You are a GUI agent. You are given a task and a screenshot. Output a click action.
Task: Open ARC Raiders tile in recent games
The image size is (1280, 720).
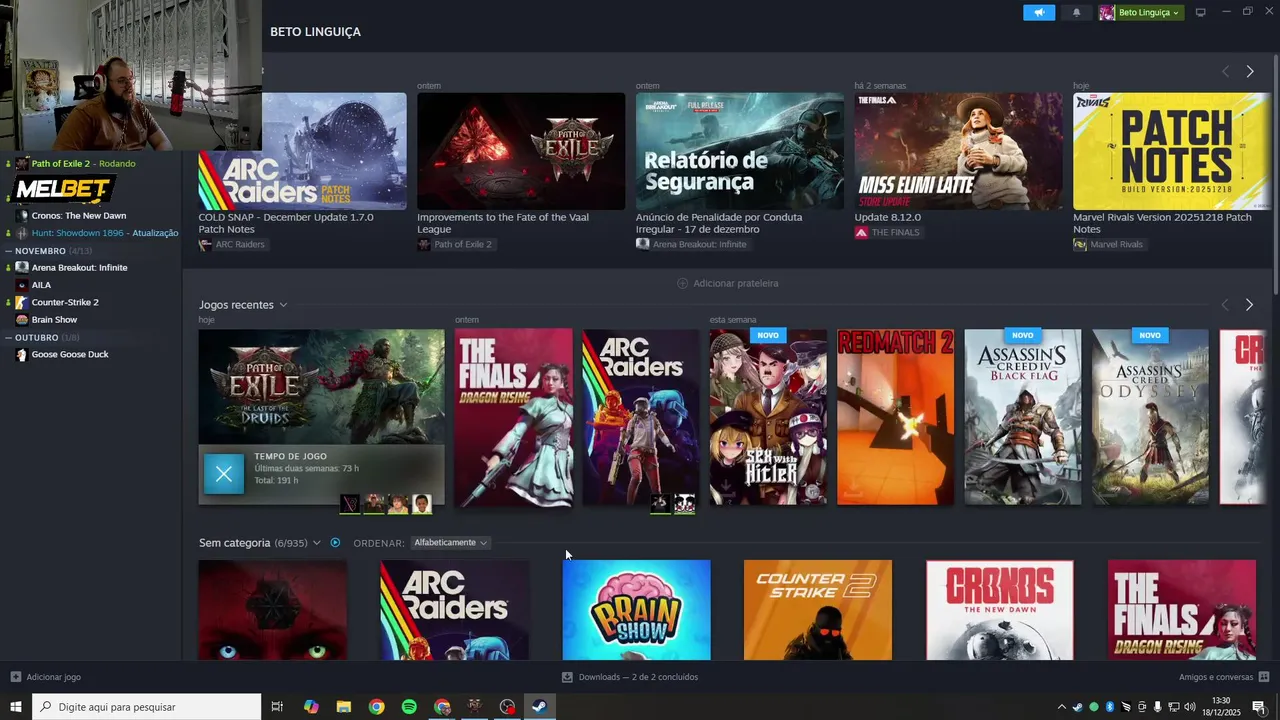click(641, 417)
